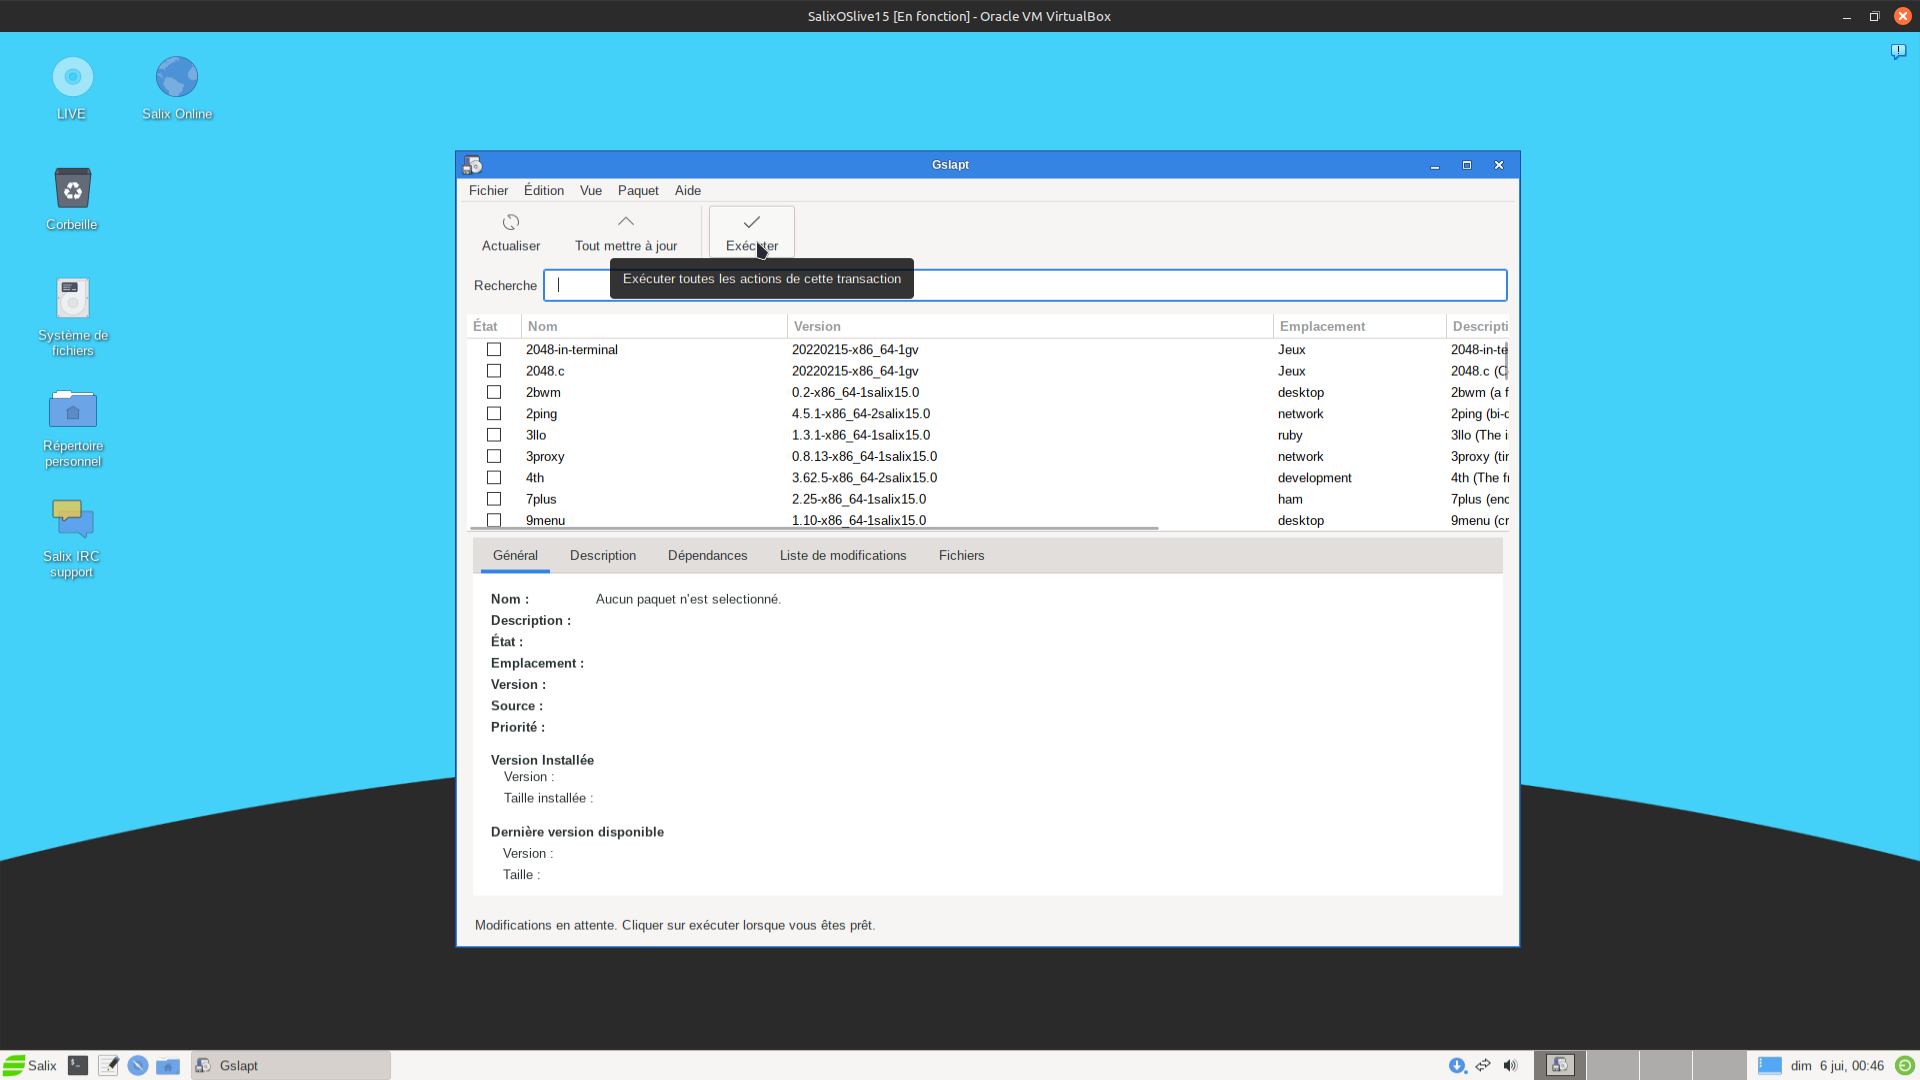Check the 3proxy package checkbox
1920x1080 pixels.
point(494,456)
